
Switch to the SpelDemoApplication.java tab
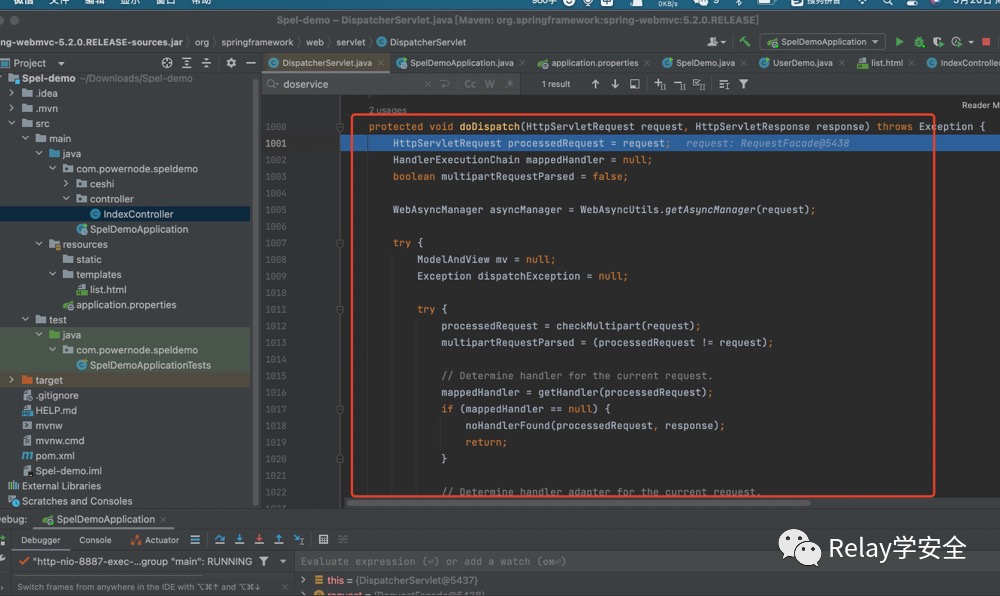coord(461,63)
